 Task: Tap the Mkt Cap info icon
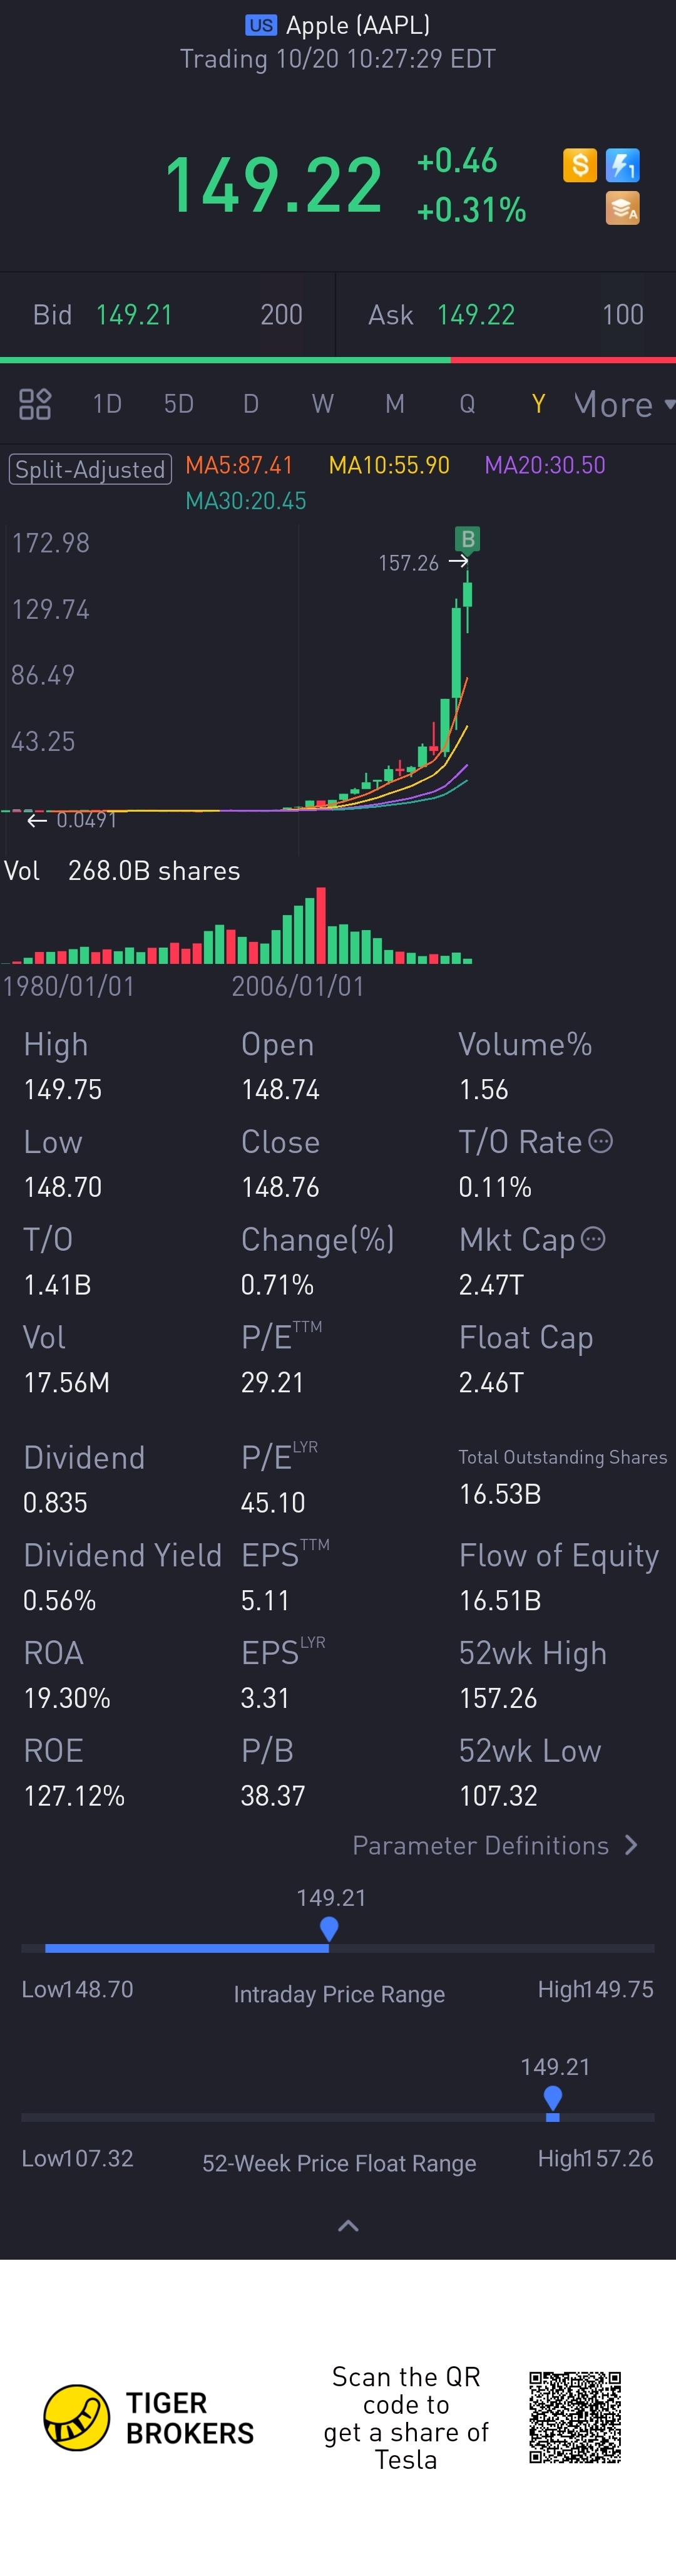pyautogui.click(x=593, y=1239)
